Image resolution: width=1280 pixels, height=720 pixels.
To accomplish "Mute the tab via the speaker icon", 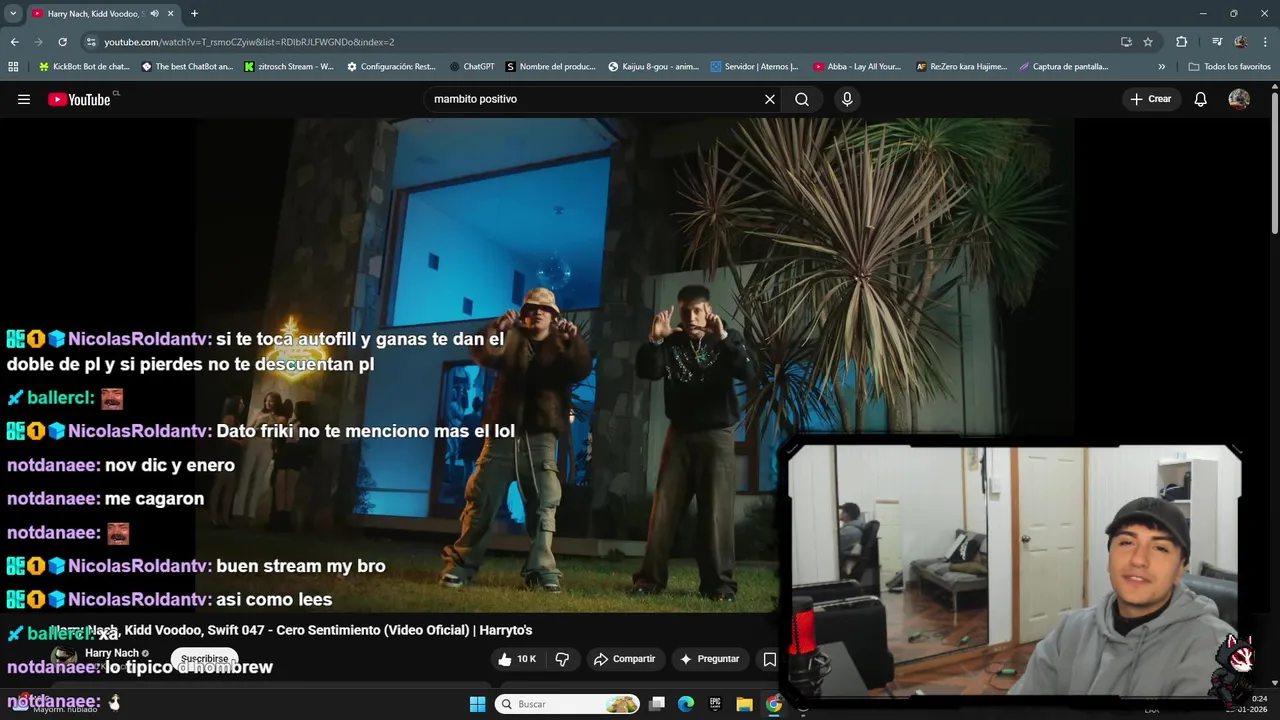I will pos(154,13).
